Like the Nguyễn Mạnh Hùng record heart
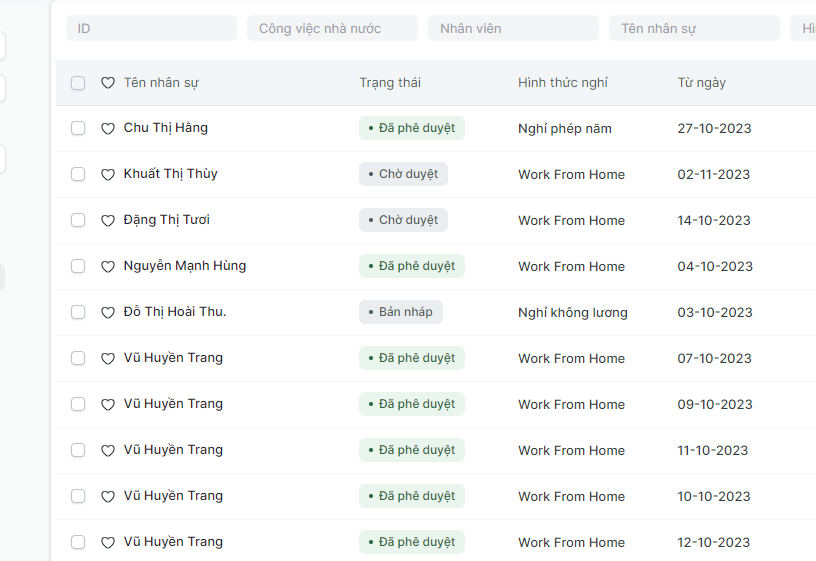This screenshot has height=561, width=816. coord(108,267)
